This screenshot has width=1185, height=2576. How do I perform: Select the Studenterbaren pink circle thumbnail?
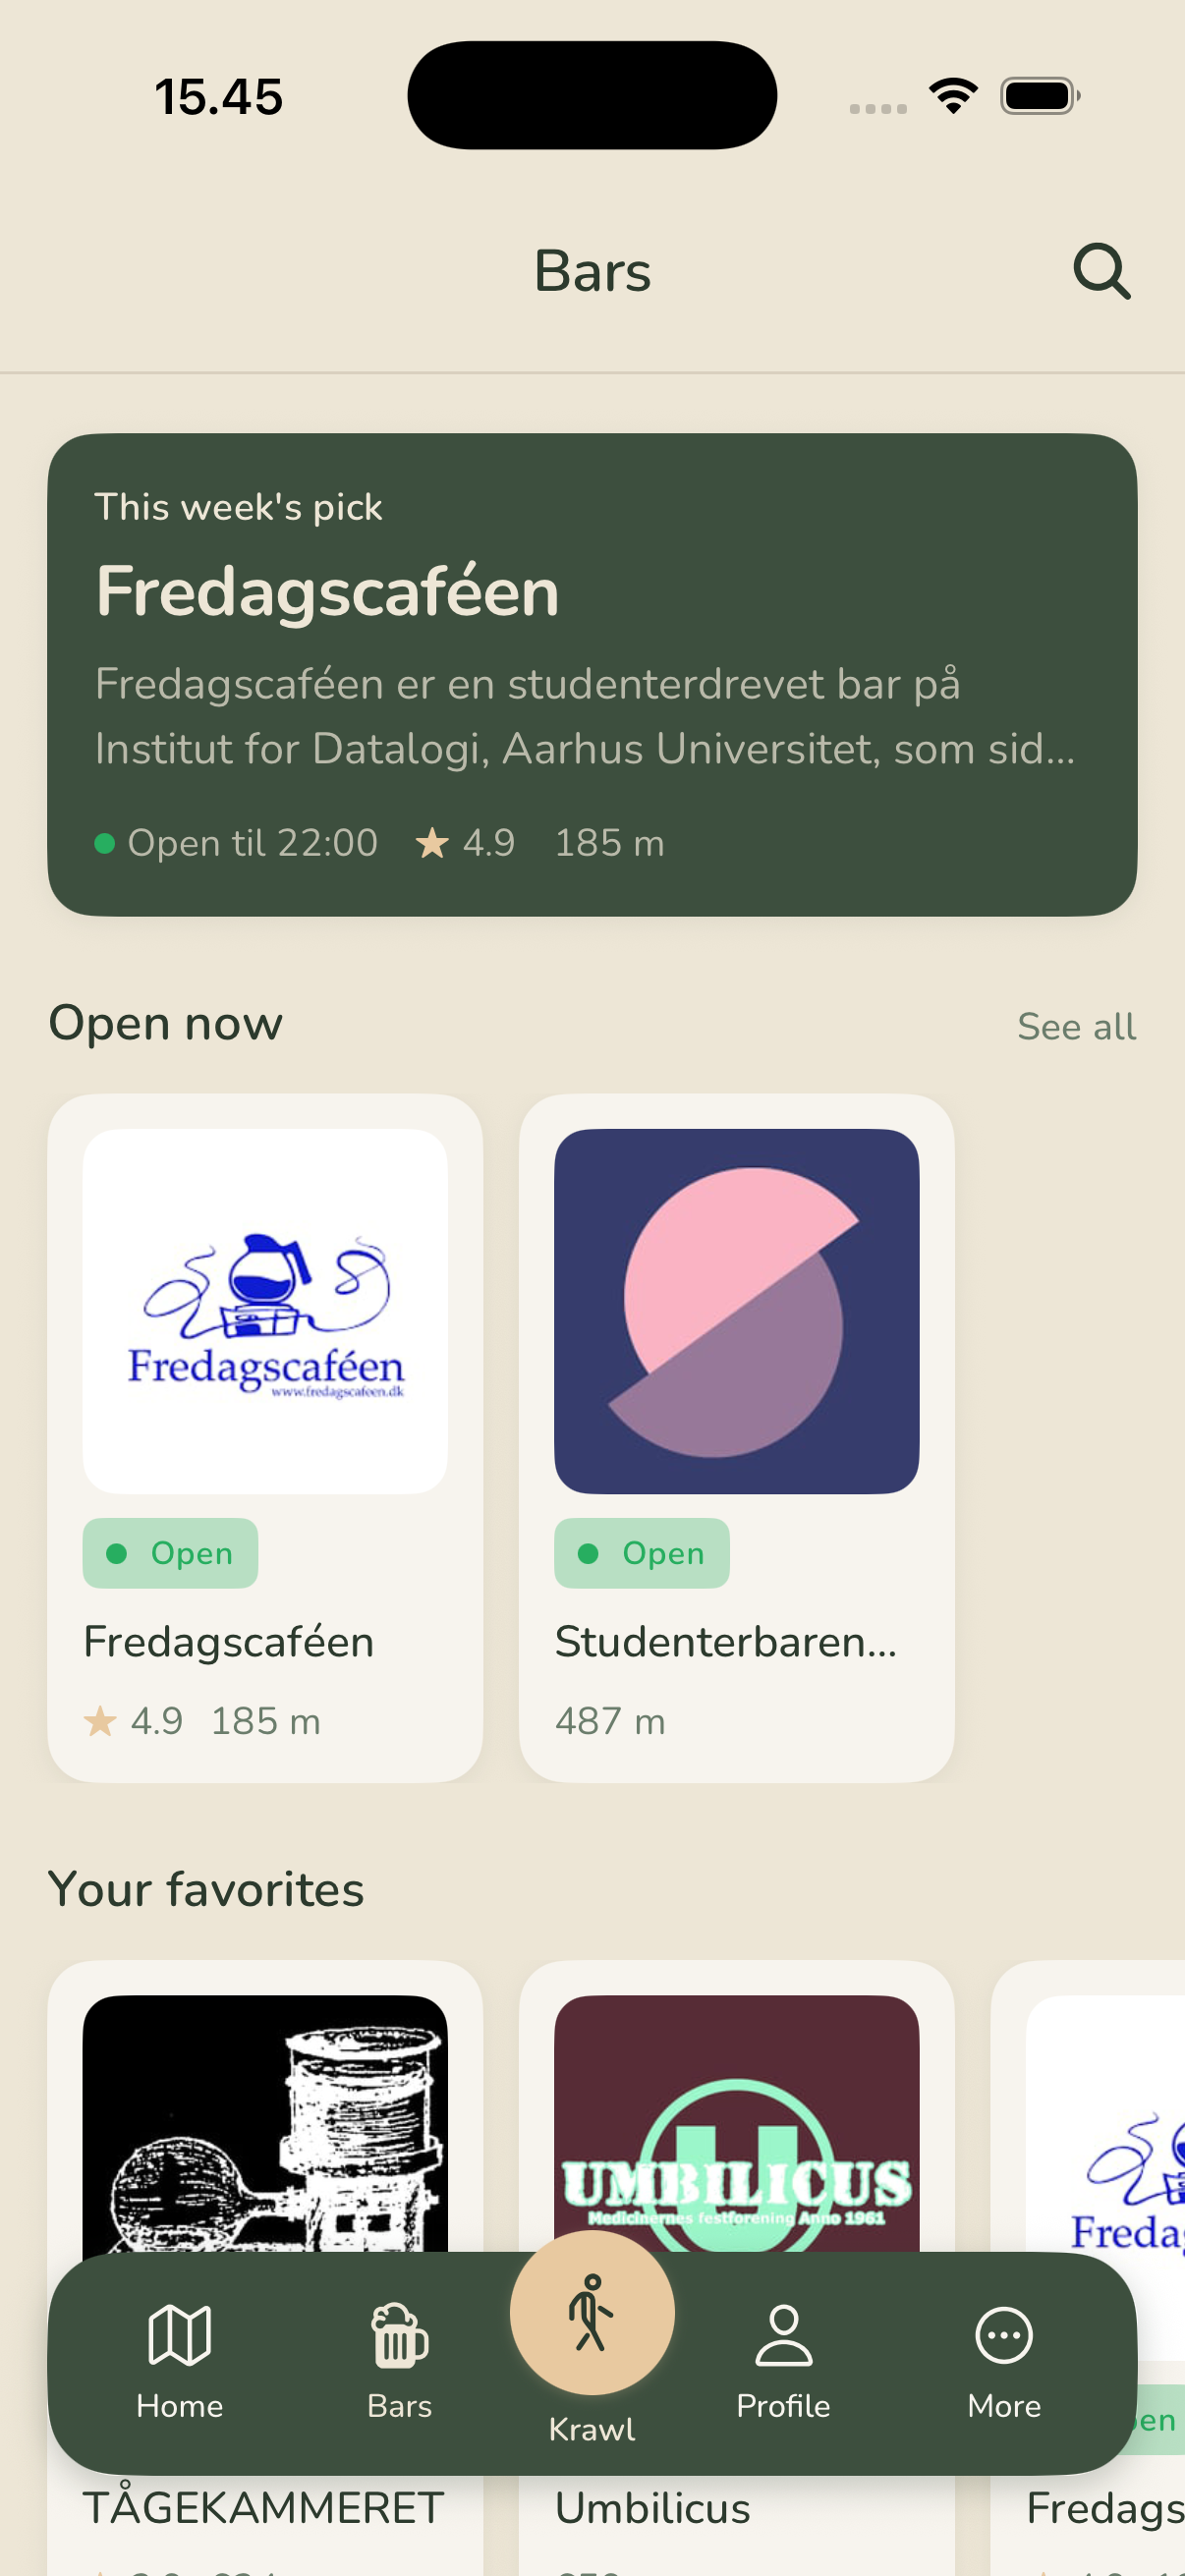coord(736,1311)
